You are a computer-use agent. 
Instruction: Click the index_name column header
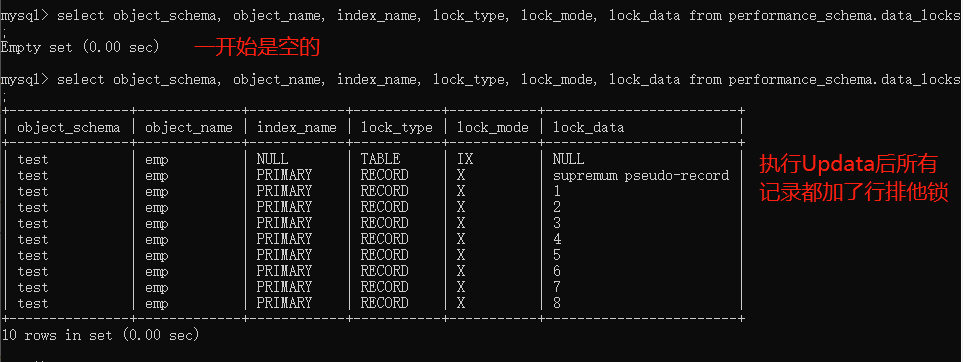(x=297, y=128)
